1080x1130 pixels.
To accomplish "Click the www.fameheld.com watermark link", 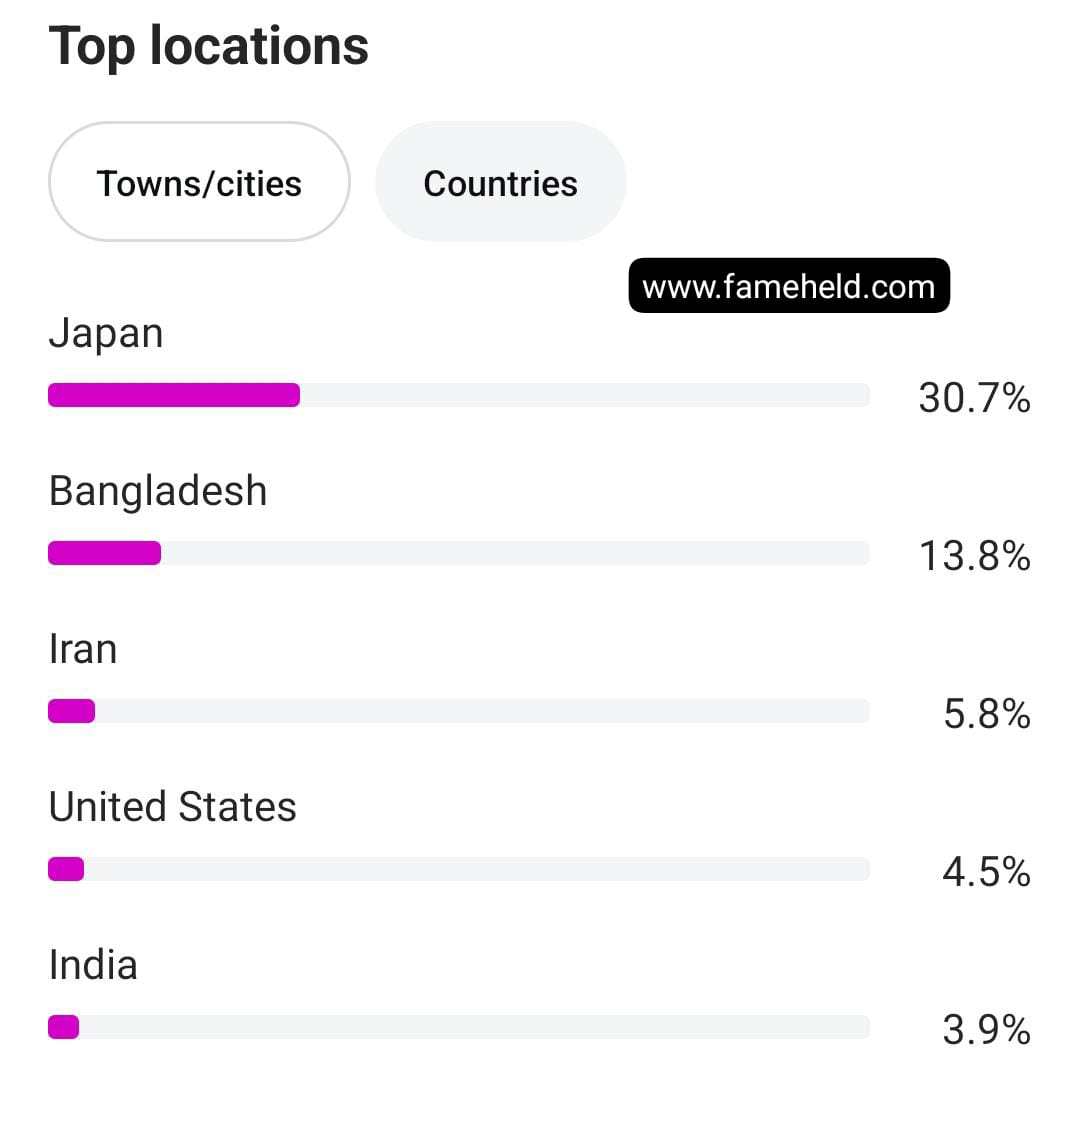I will pyautogui.click(x=788, y=287).
